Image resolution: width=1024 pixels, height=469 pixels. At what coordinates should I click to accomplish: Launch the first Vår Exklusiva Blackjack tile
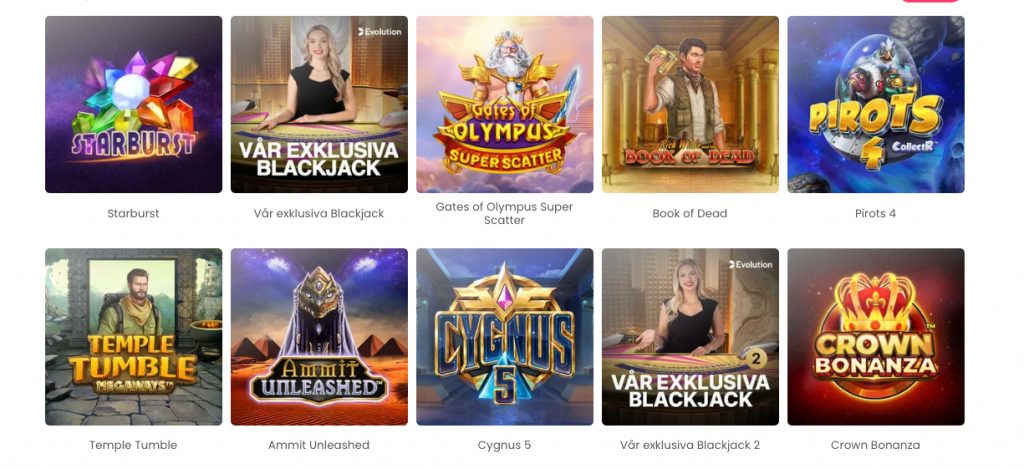(319, 105)
